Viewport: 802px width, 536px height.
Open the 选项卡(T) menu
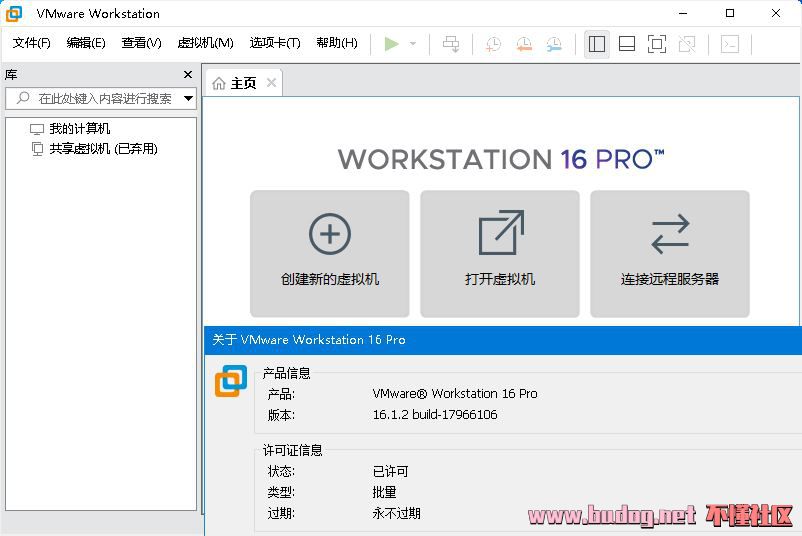point(275,43)
